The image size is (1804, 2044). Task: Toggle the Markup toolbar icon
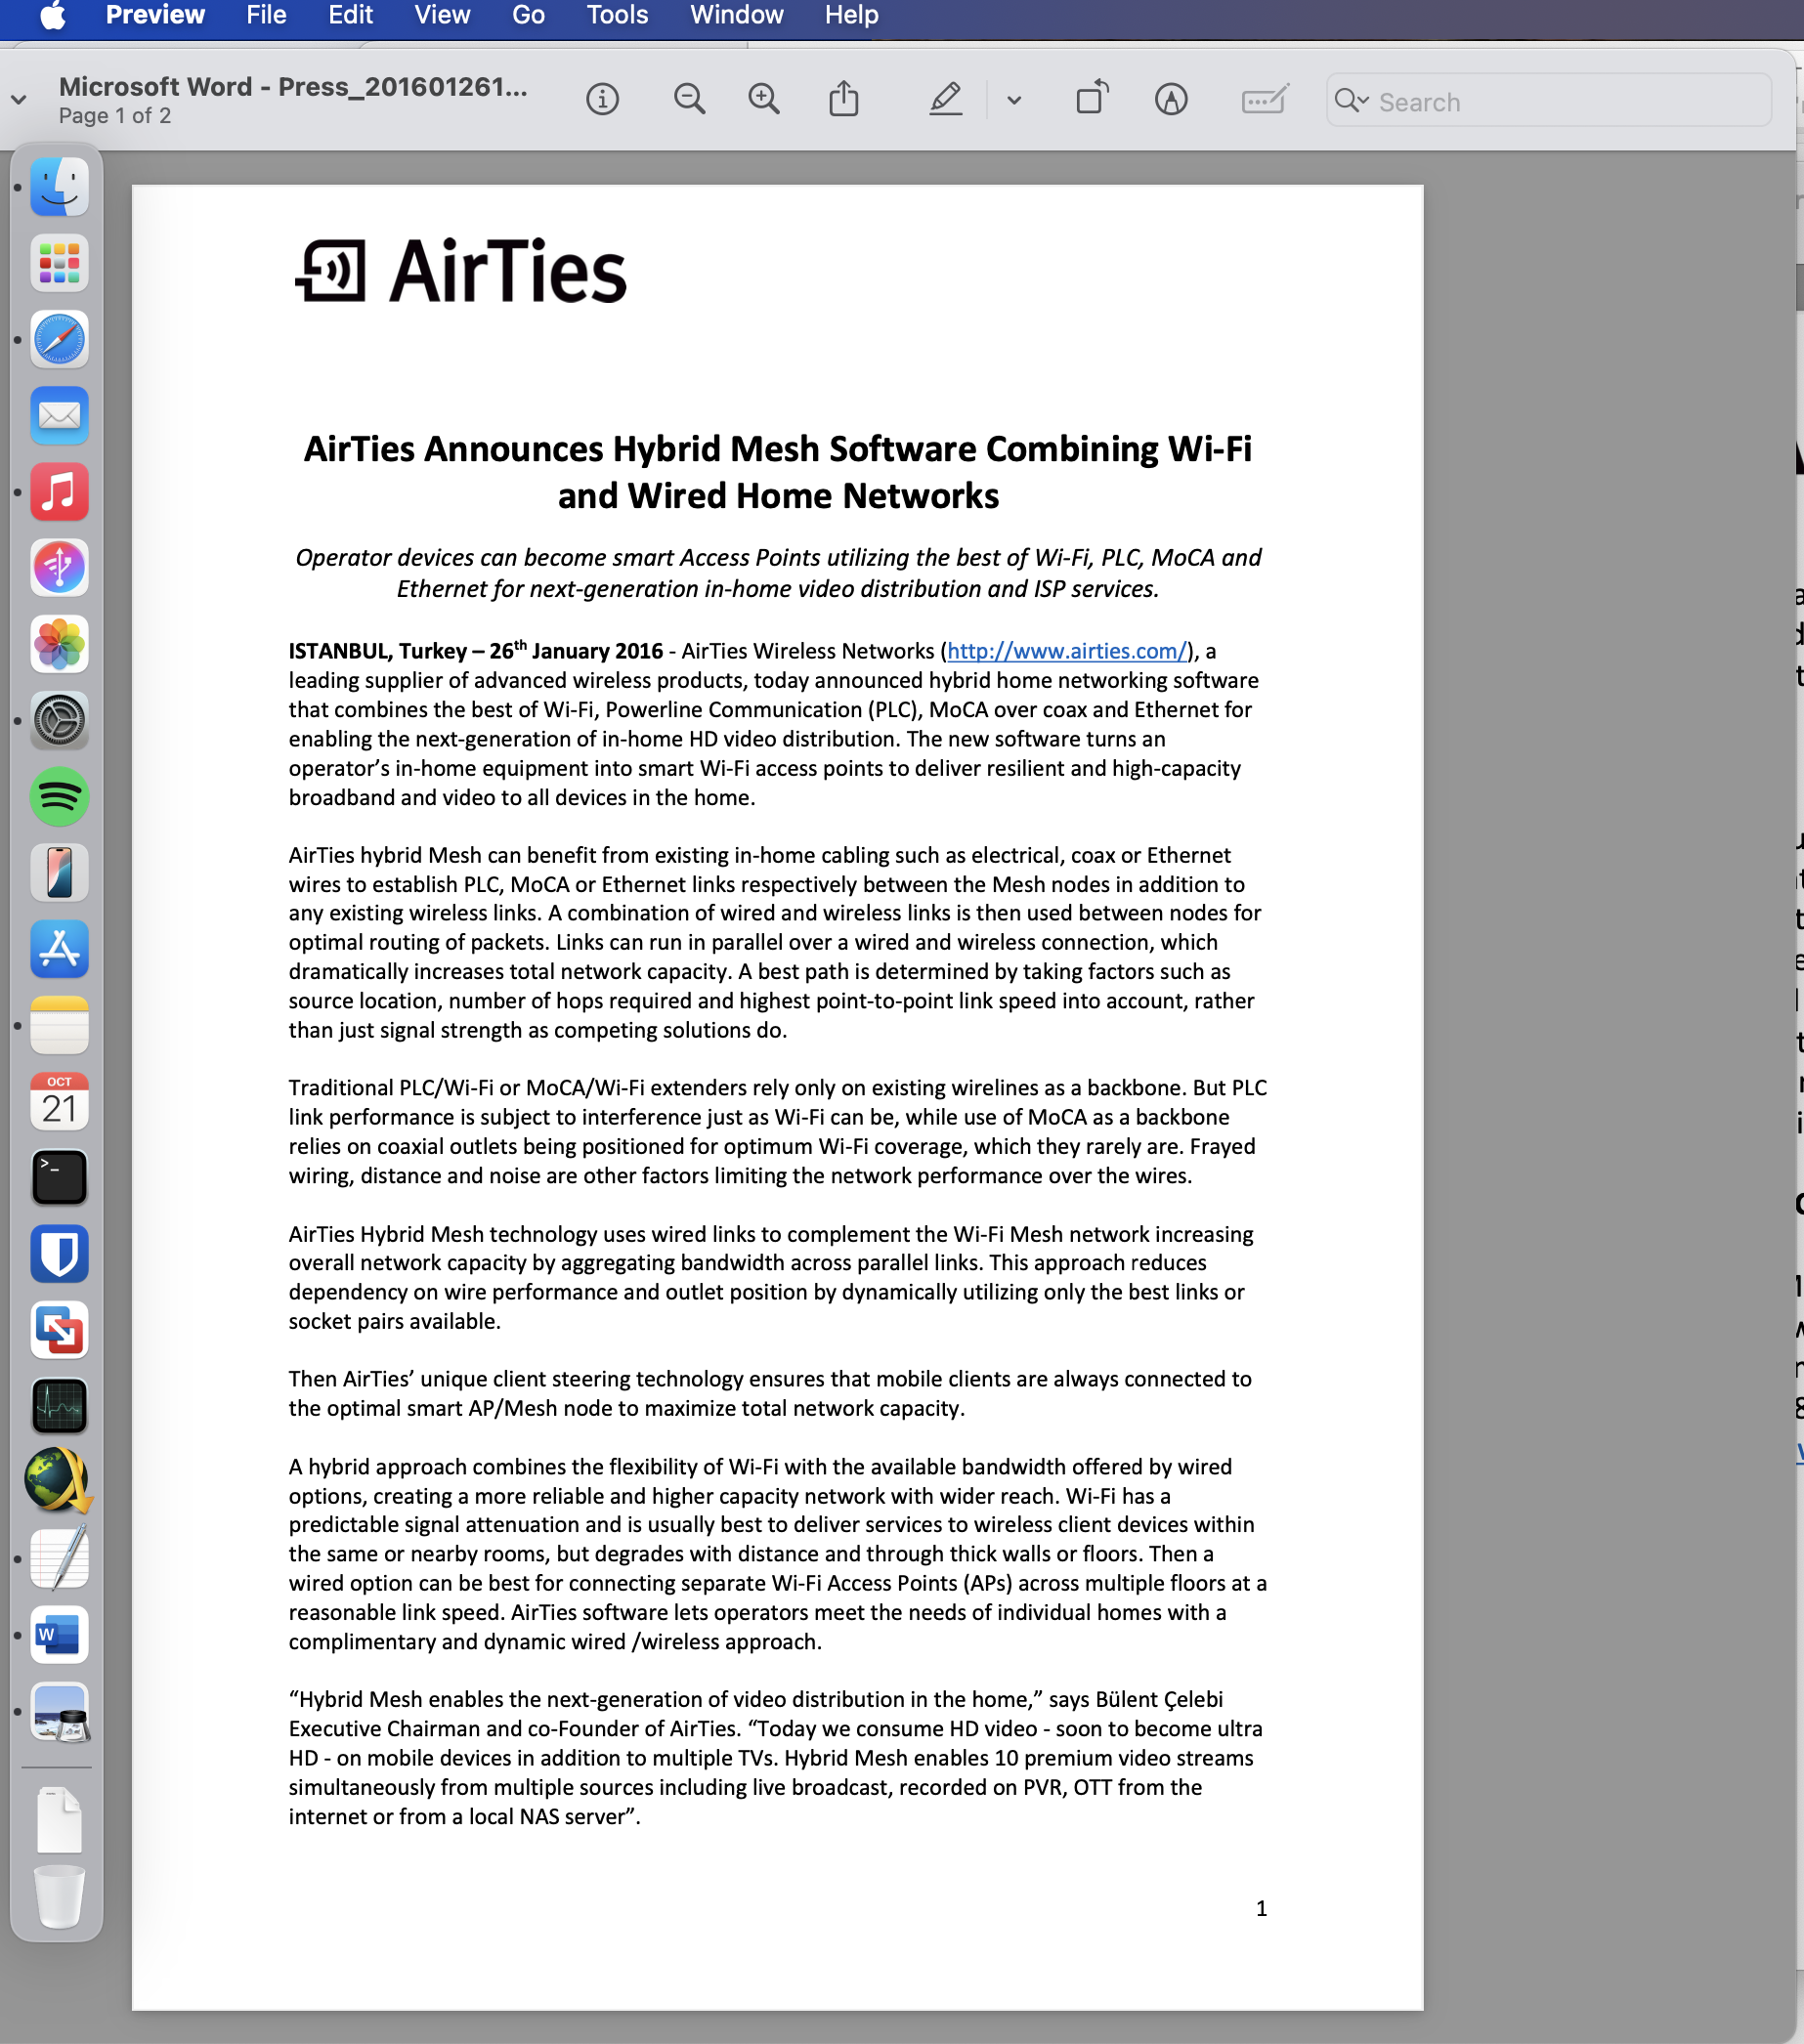pos(1171,100)
